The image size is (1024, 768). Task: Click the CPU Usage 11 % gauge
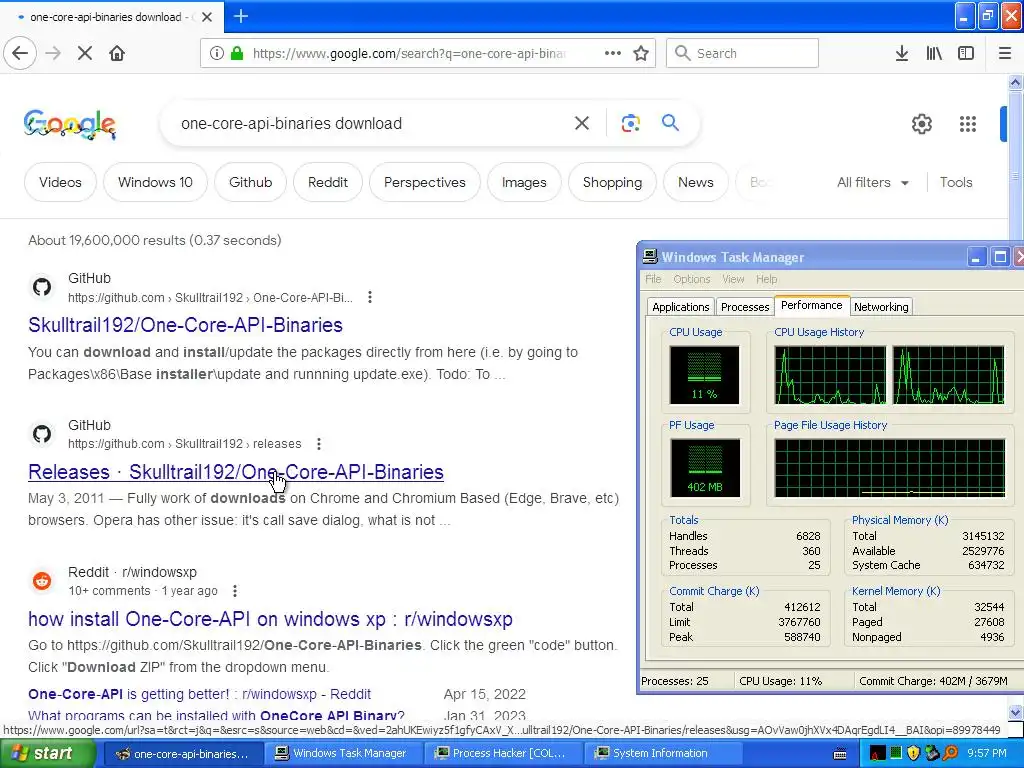coord(704,375)
